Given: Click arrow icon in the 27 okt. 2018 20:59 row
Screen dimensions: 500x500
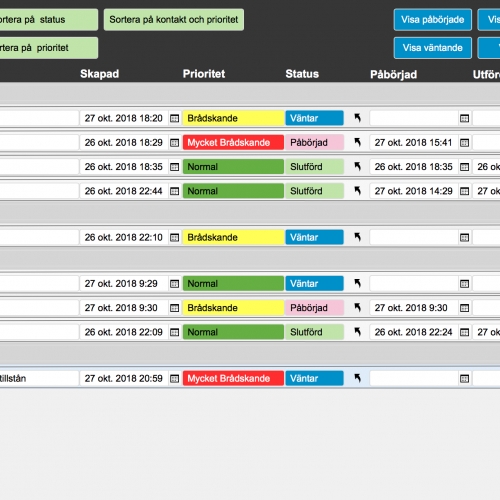Looking at the screenshot, I should (357, 378).
